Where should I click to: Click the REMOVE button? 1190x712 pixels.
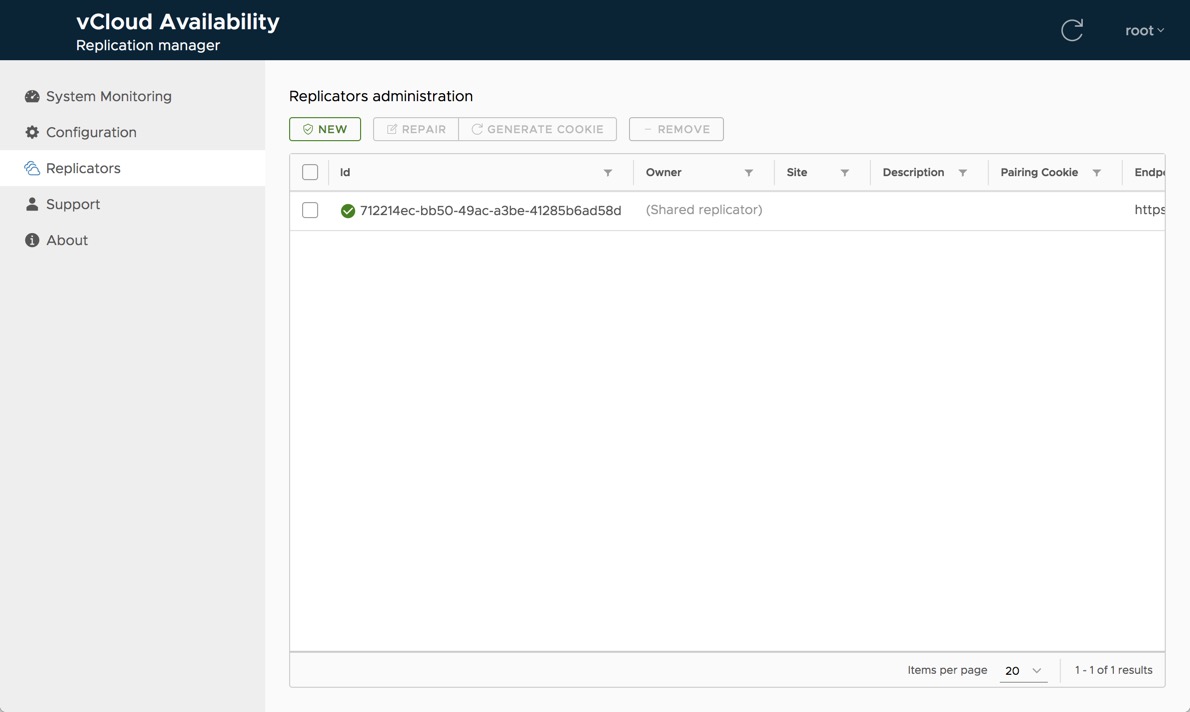point(676,129)
